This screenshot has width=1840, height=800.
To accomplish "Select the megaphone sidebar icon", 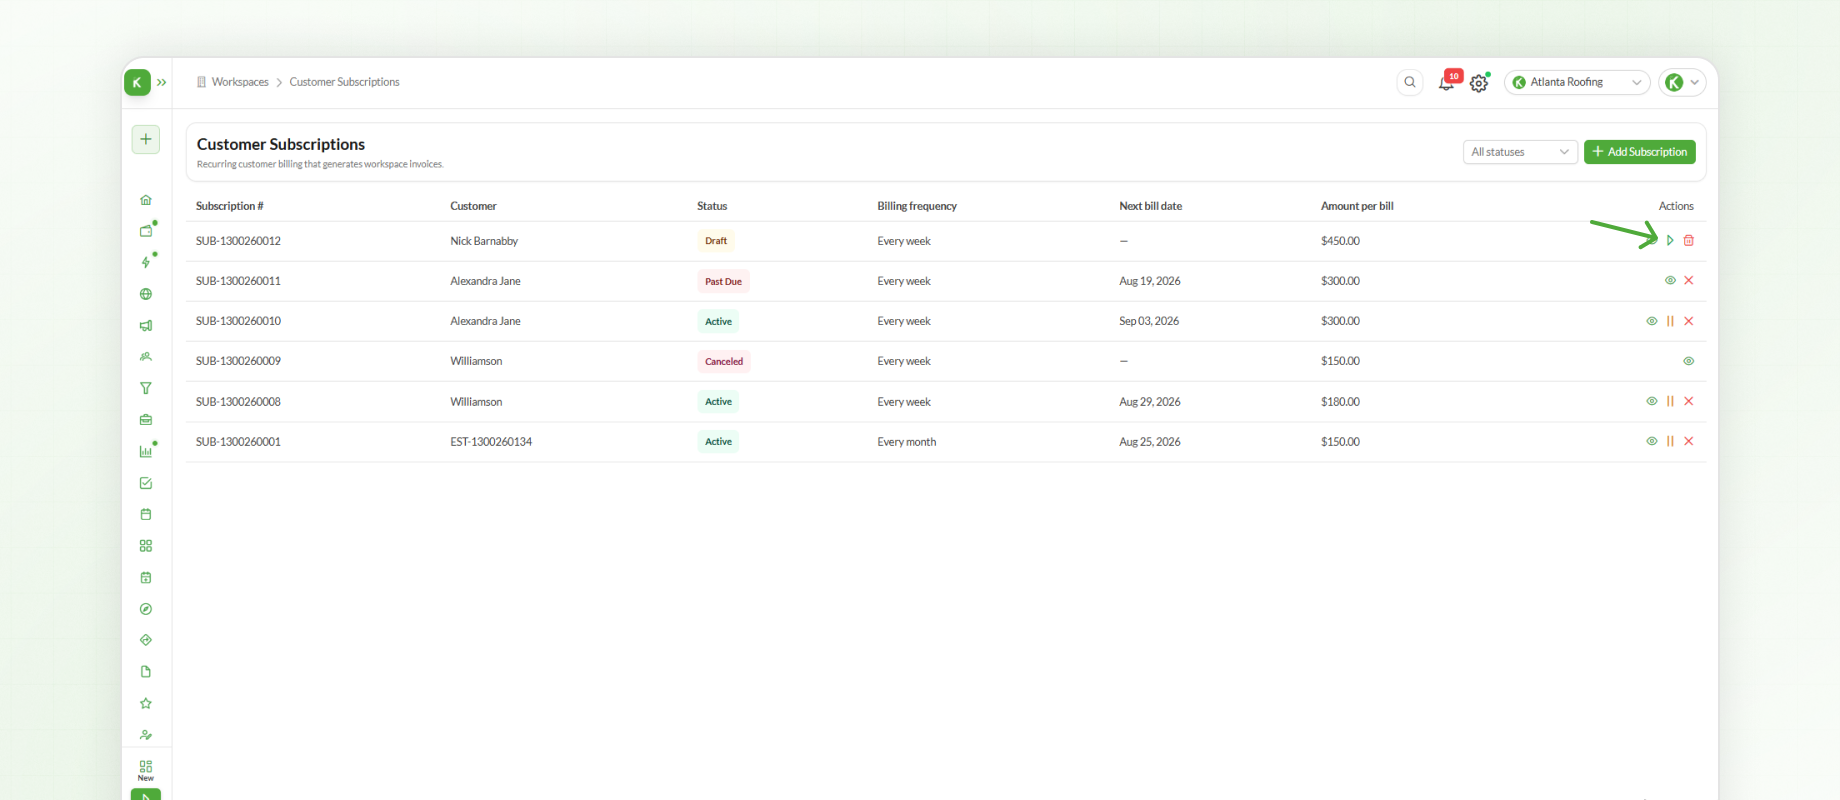I will 146,325.
